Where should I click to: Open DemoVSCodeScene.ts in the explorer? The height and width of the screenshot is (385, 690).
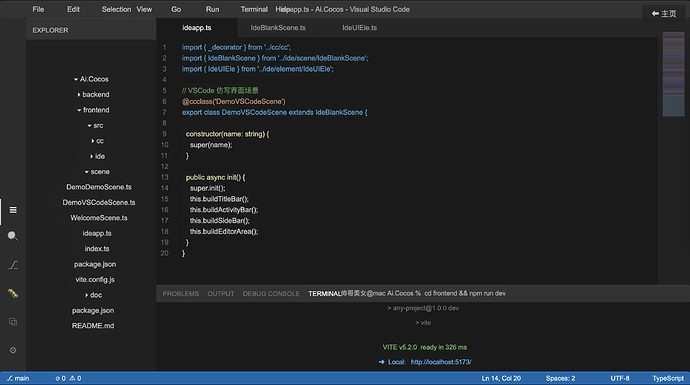[x=99, y=202]
